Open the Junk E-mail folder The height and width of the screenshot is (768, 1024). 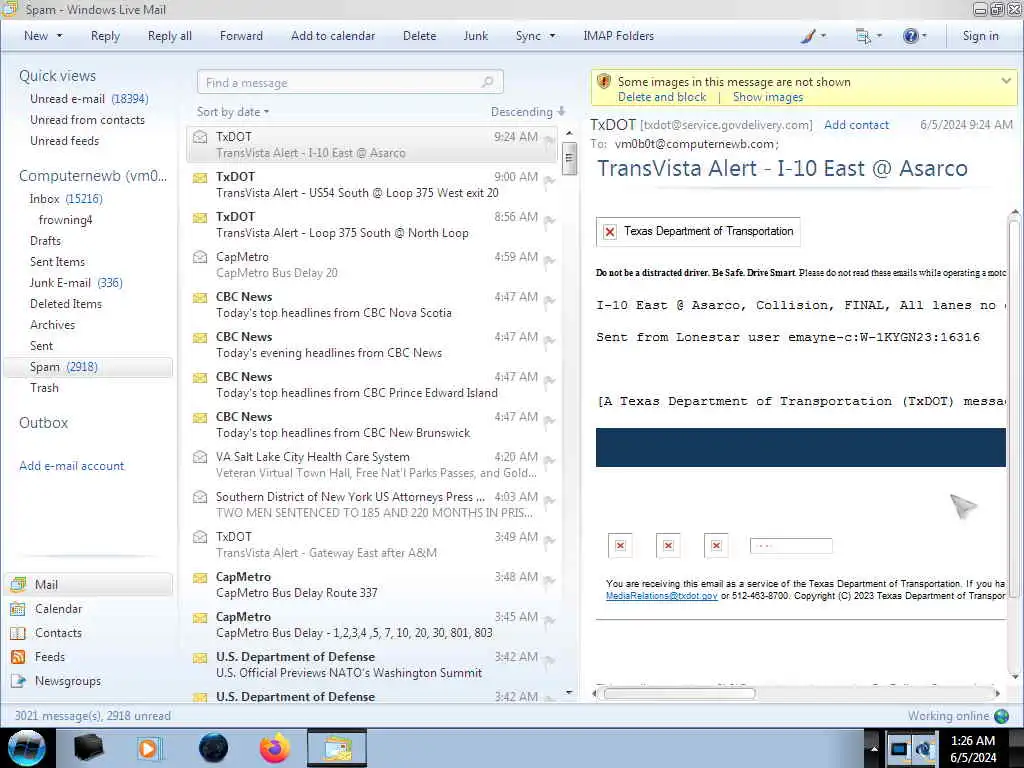click(76, 282)
